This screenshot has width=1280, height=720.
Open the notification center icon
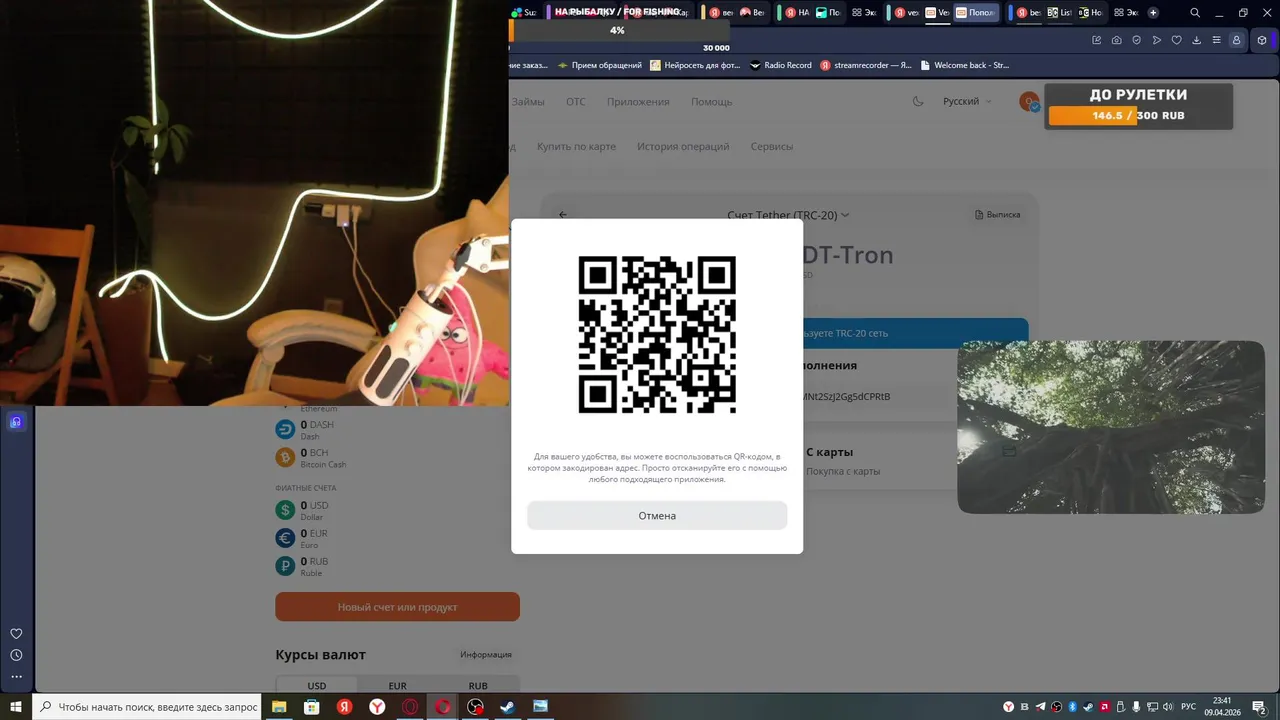(1259, 707)
